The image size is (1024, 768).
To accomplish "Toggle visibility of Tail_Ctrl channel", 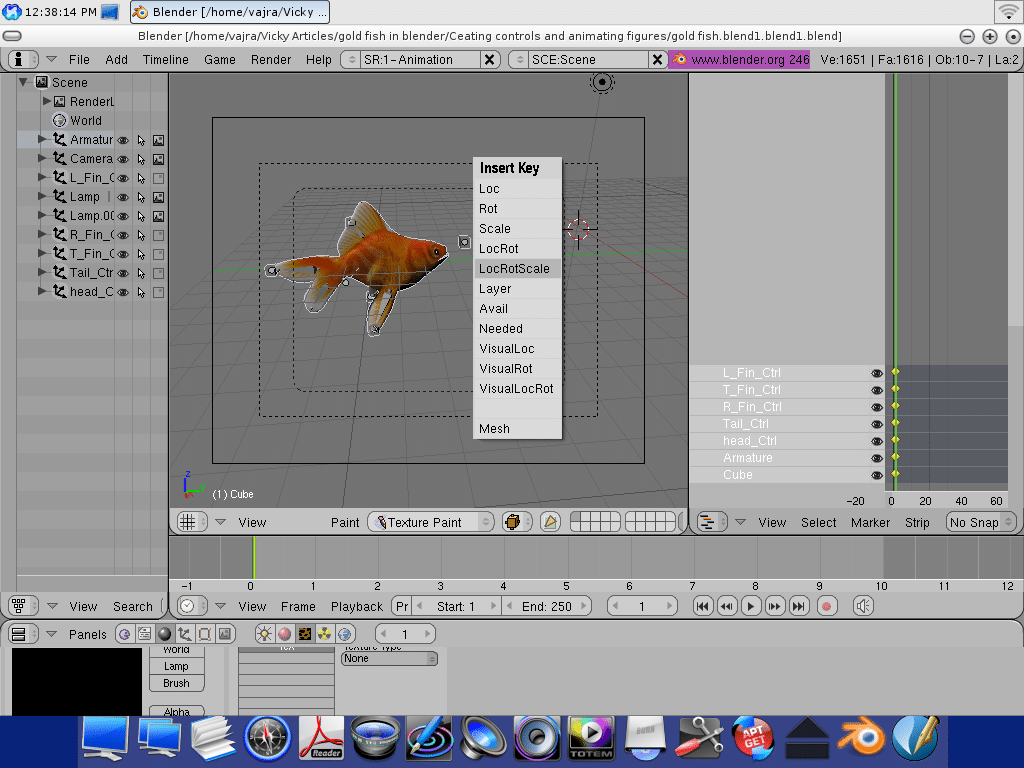I will pos(877,424).
